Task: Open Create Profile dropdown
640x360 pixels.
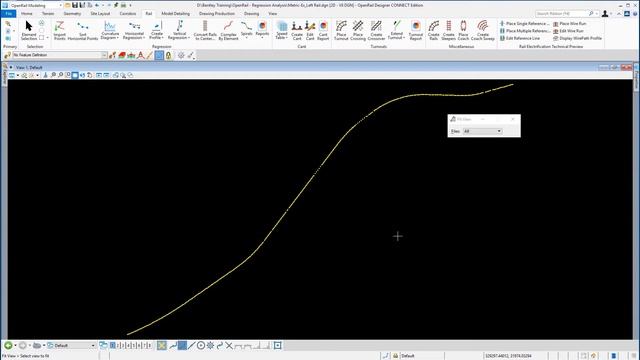Action: pos(156,31)
